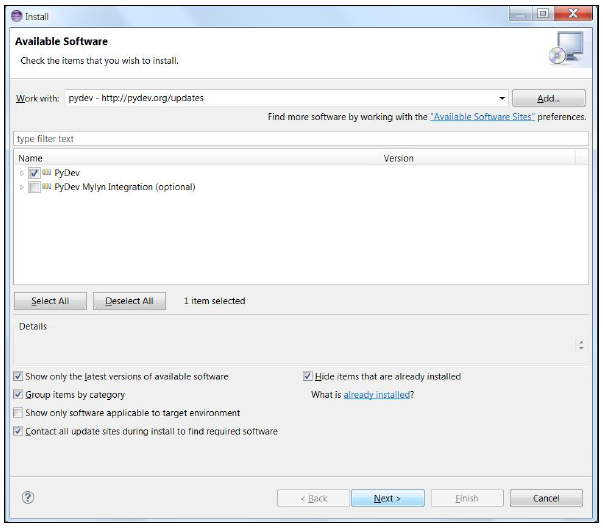The height and width of the screenshot is (528, 603).
Task: Open the Available Software Sites link
Action: tap(482, 117)
